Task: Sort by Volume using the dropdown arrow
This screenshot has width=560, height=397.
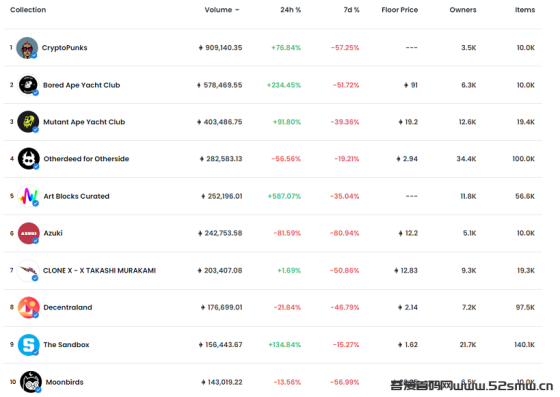Action: (237, 10)
